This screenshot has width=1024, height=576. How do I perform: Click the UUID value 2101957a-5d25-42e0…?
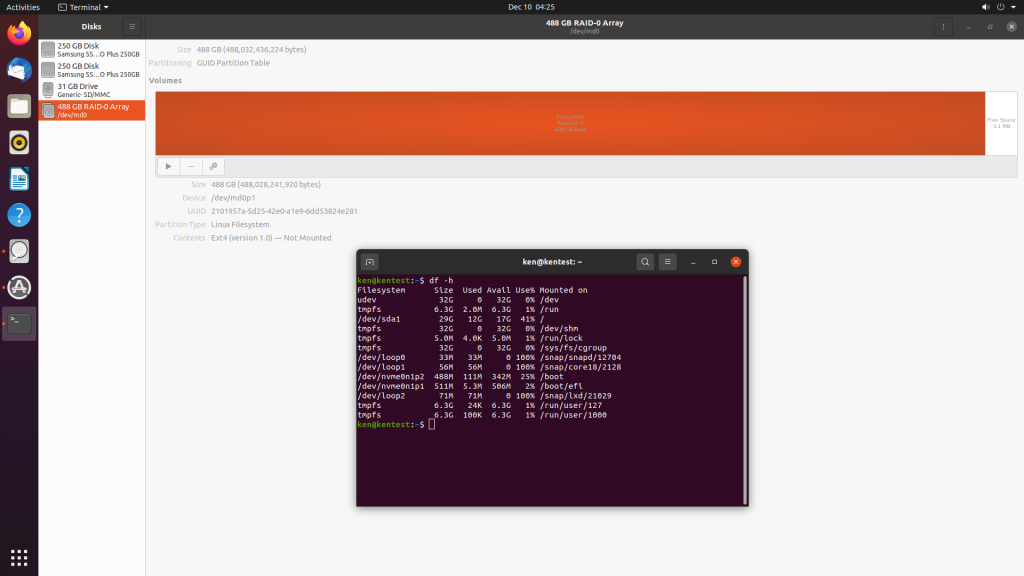(x=284, y=211)
